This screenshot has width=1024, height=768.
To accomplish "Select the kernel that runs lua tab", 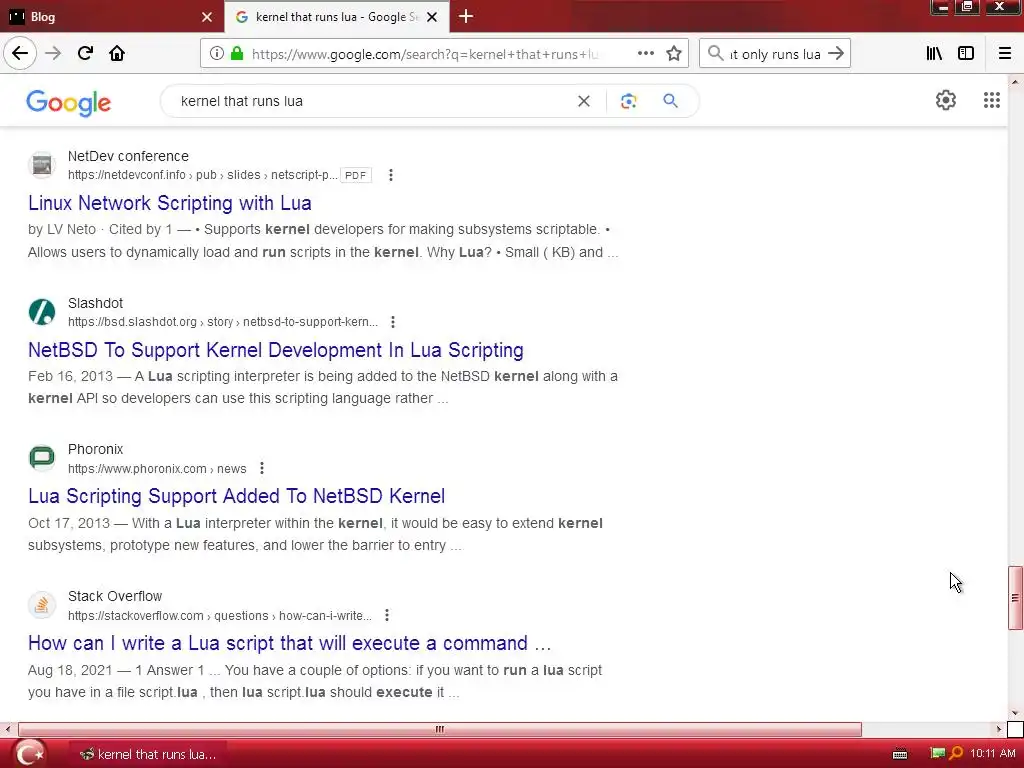I will pos(337,17).
